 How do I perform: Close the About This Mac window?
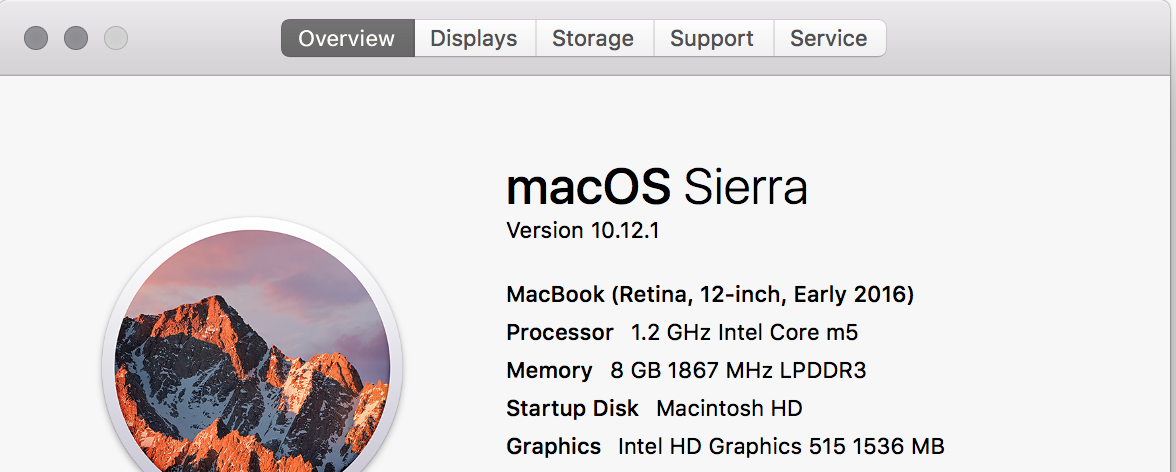pyautogui.click(x=36, y=38)
